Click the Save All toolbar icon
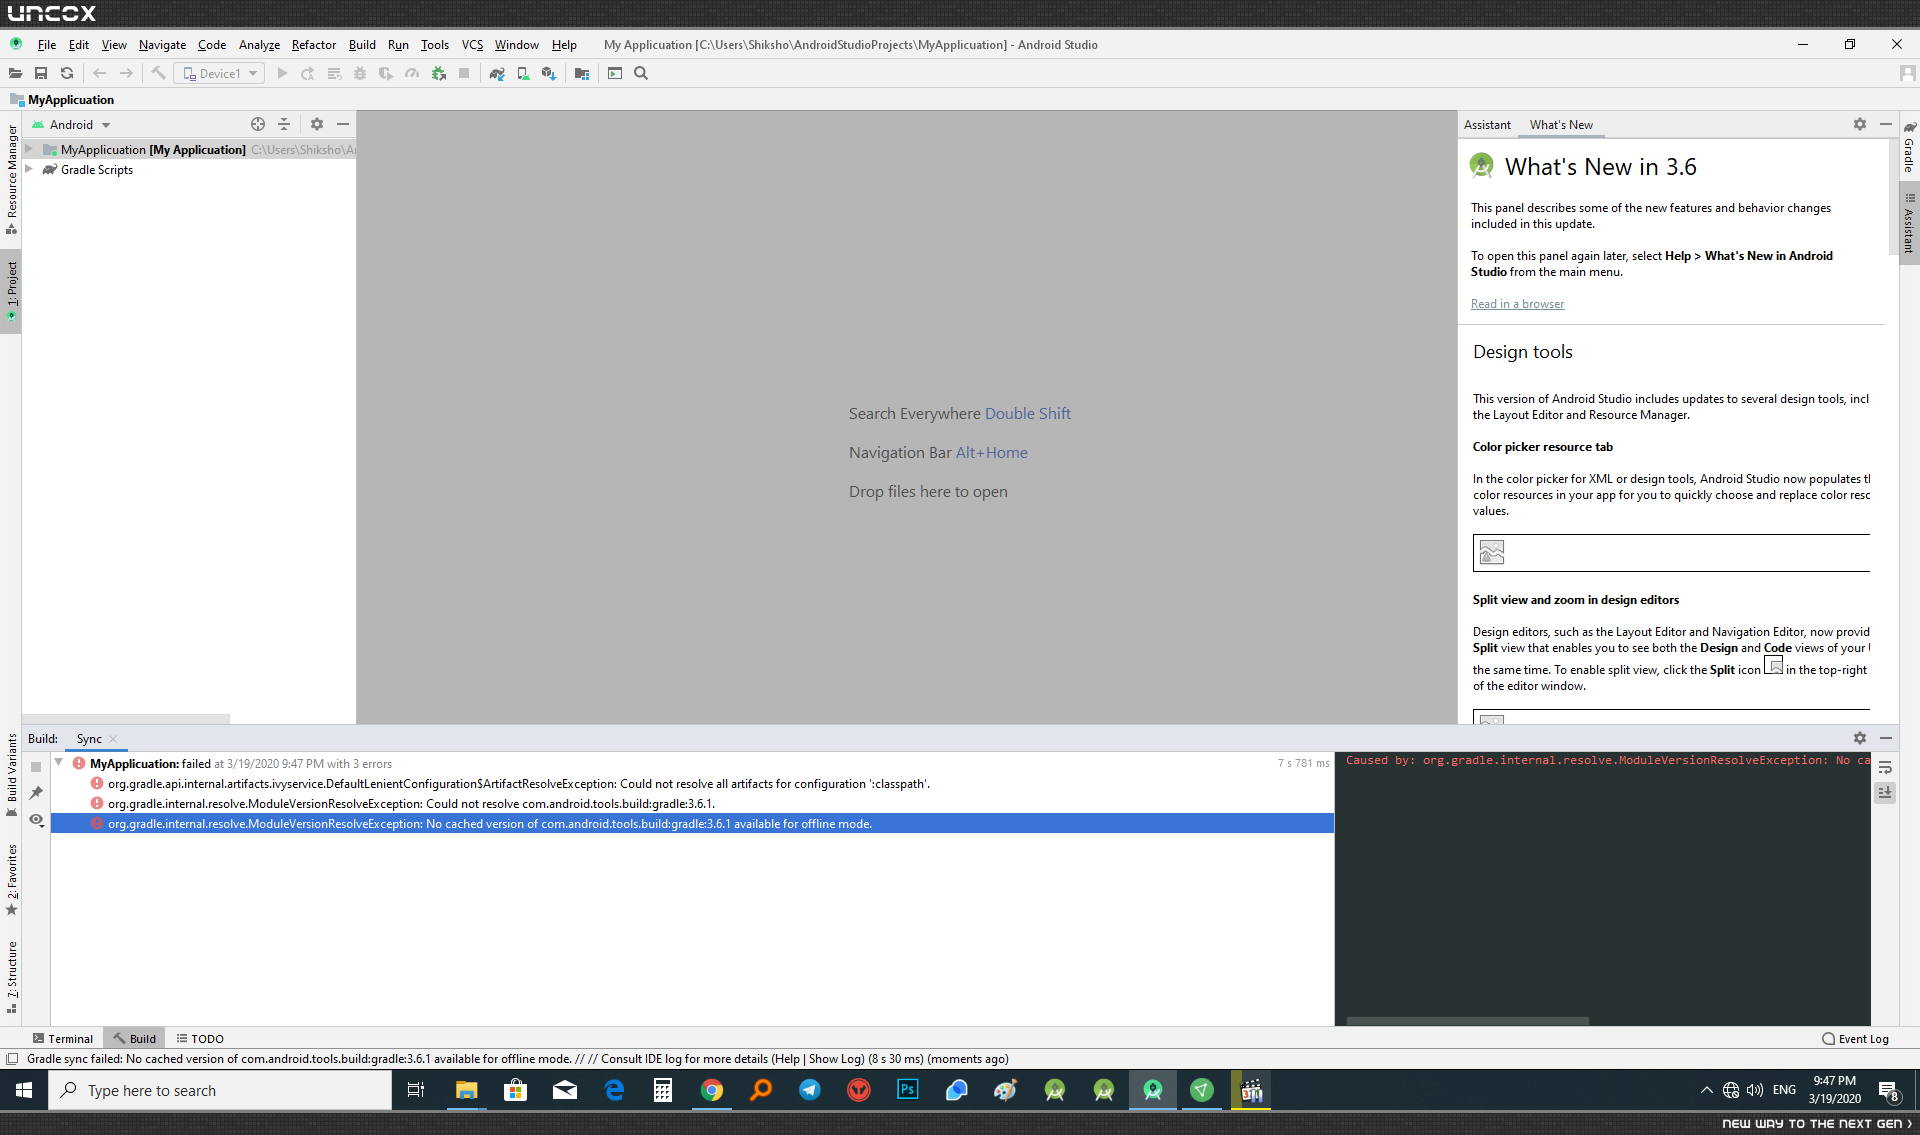The height and width of the screenshot is (1135, 1920). tap(41, 73)
